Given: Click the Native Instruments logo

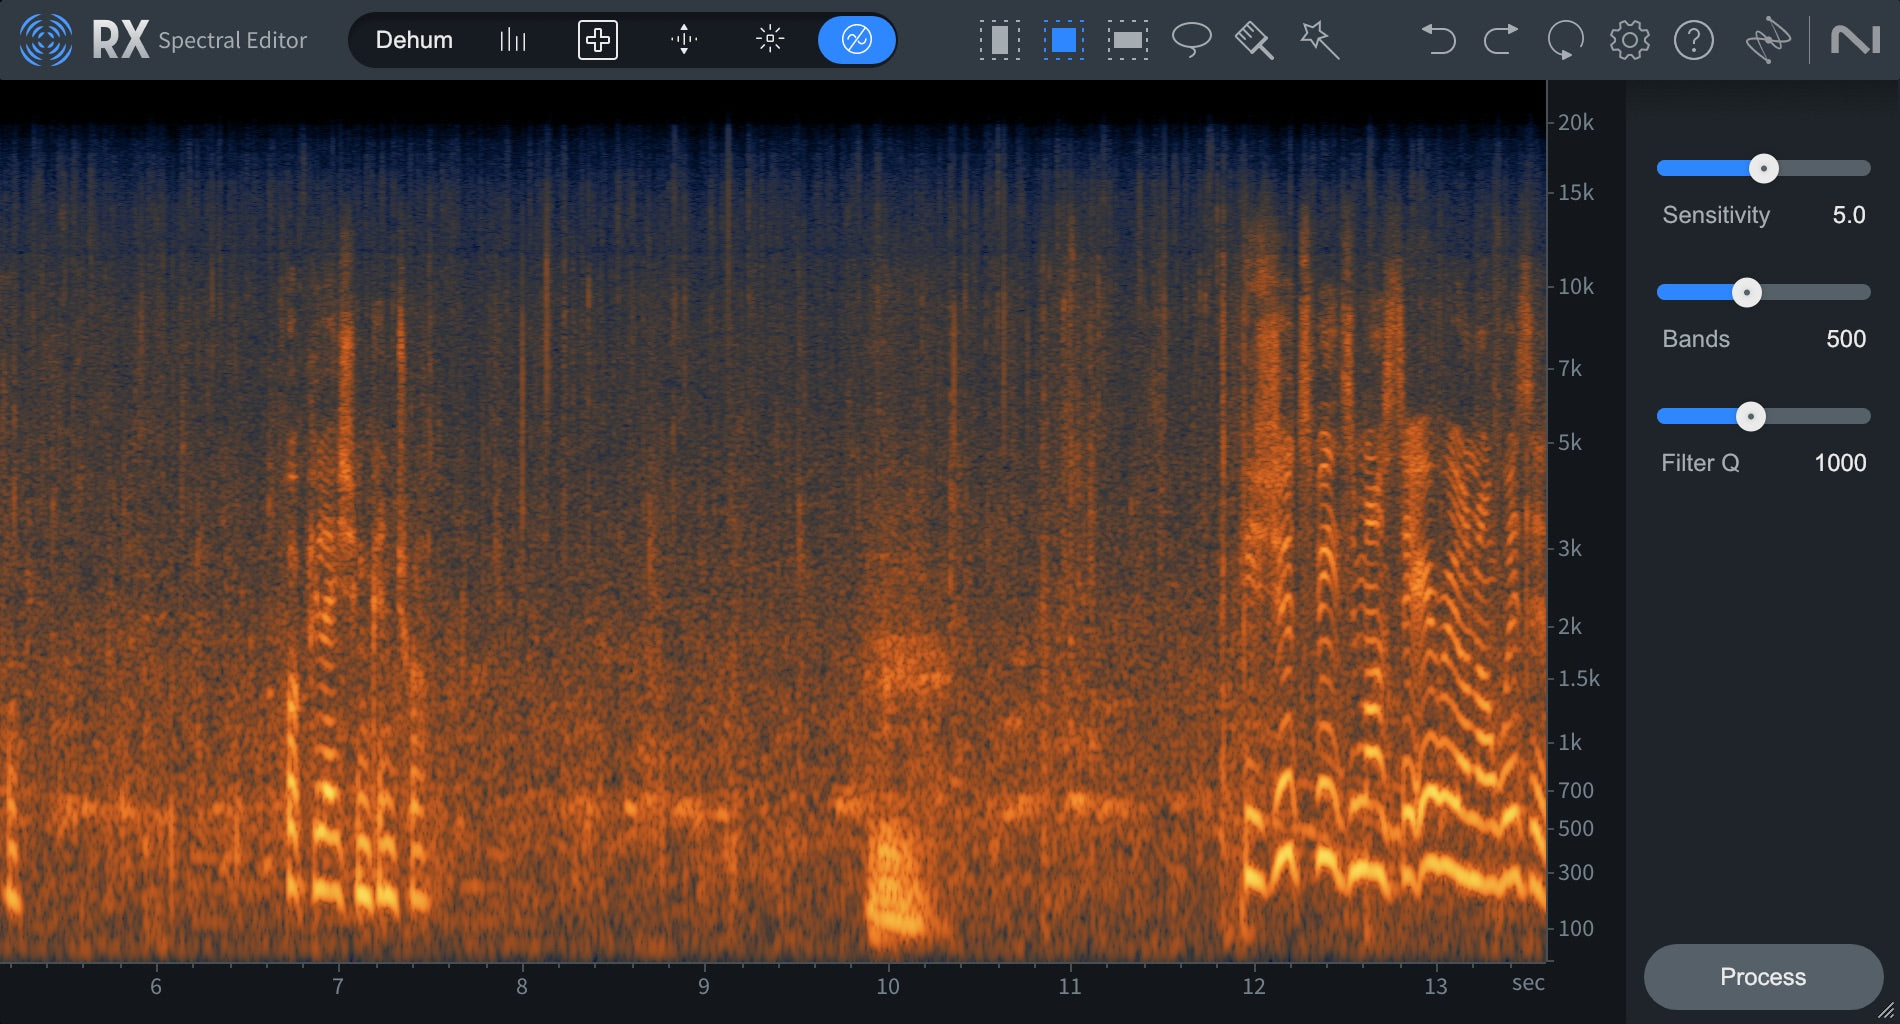Looking at the screenshot, I should (x=1855, y=40).
